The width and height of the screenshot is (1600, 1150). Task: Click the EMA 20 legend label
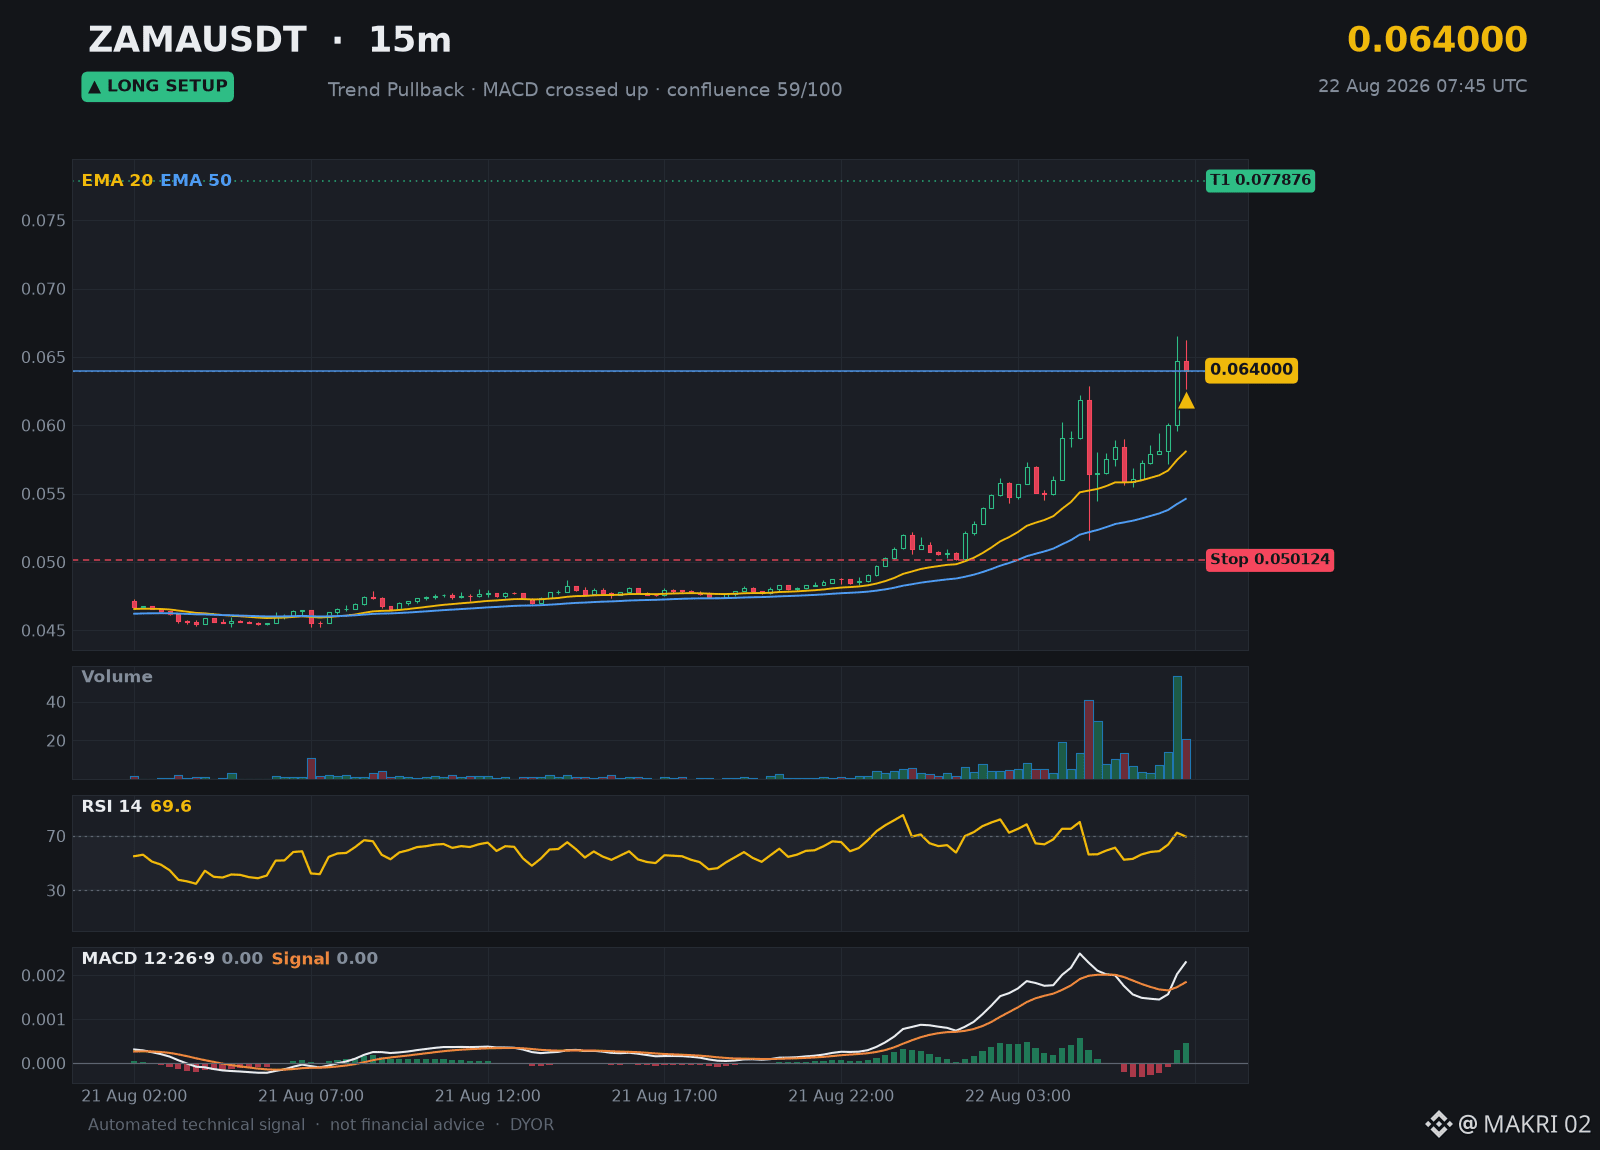tap(117, 181)
